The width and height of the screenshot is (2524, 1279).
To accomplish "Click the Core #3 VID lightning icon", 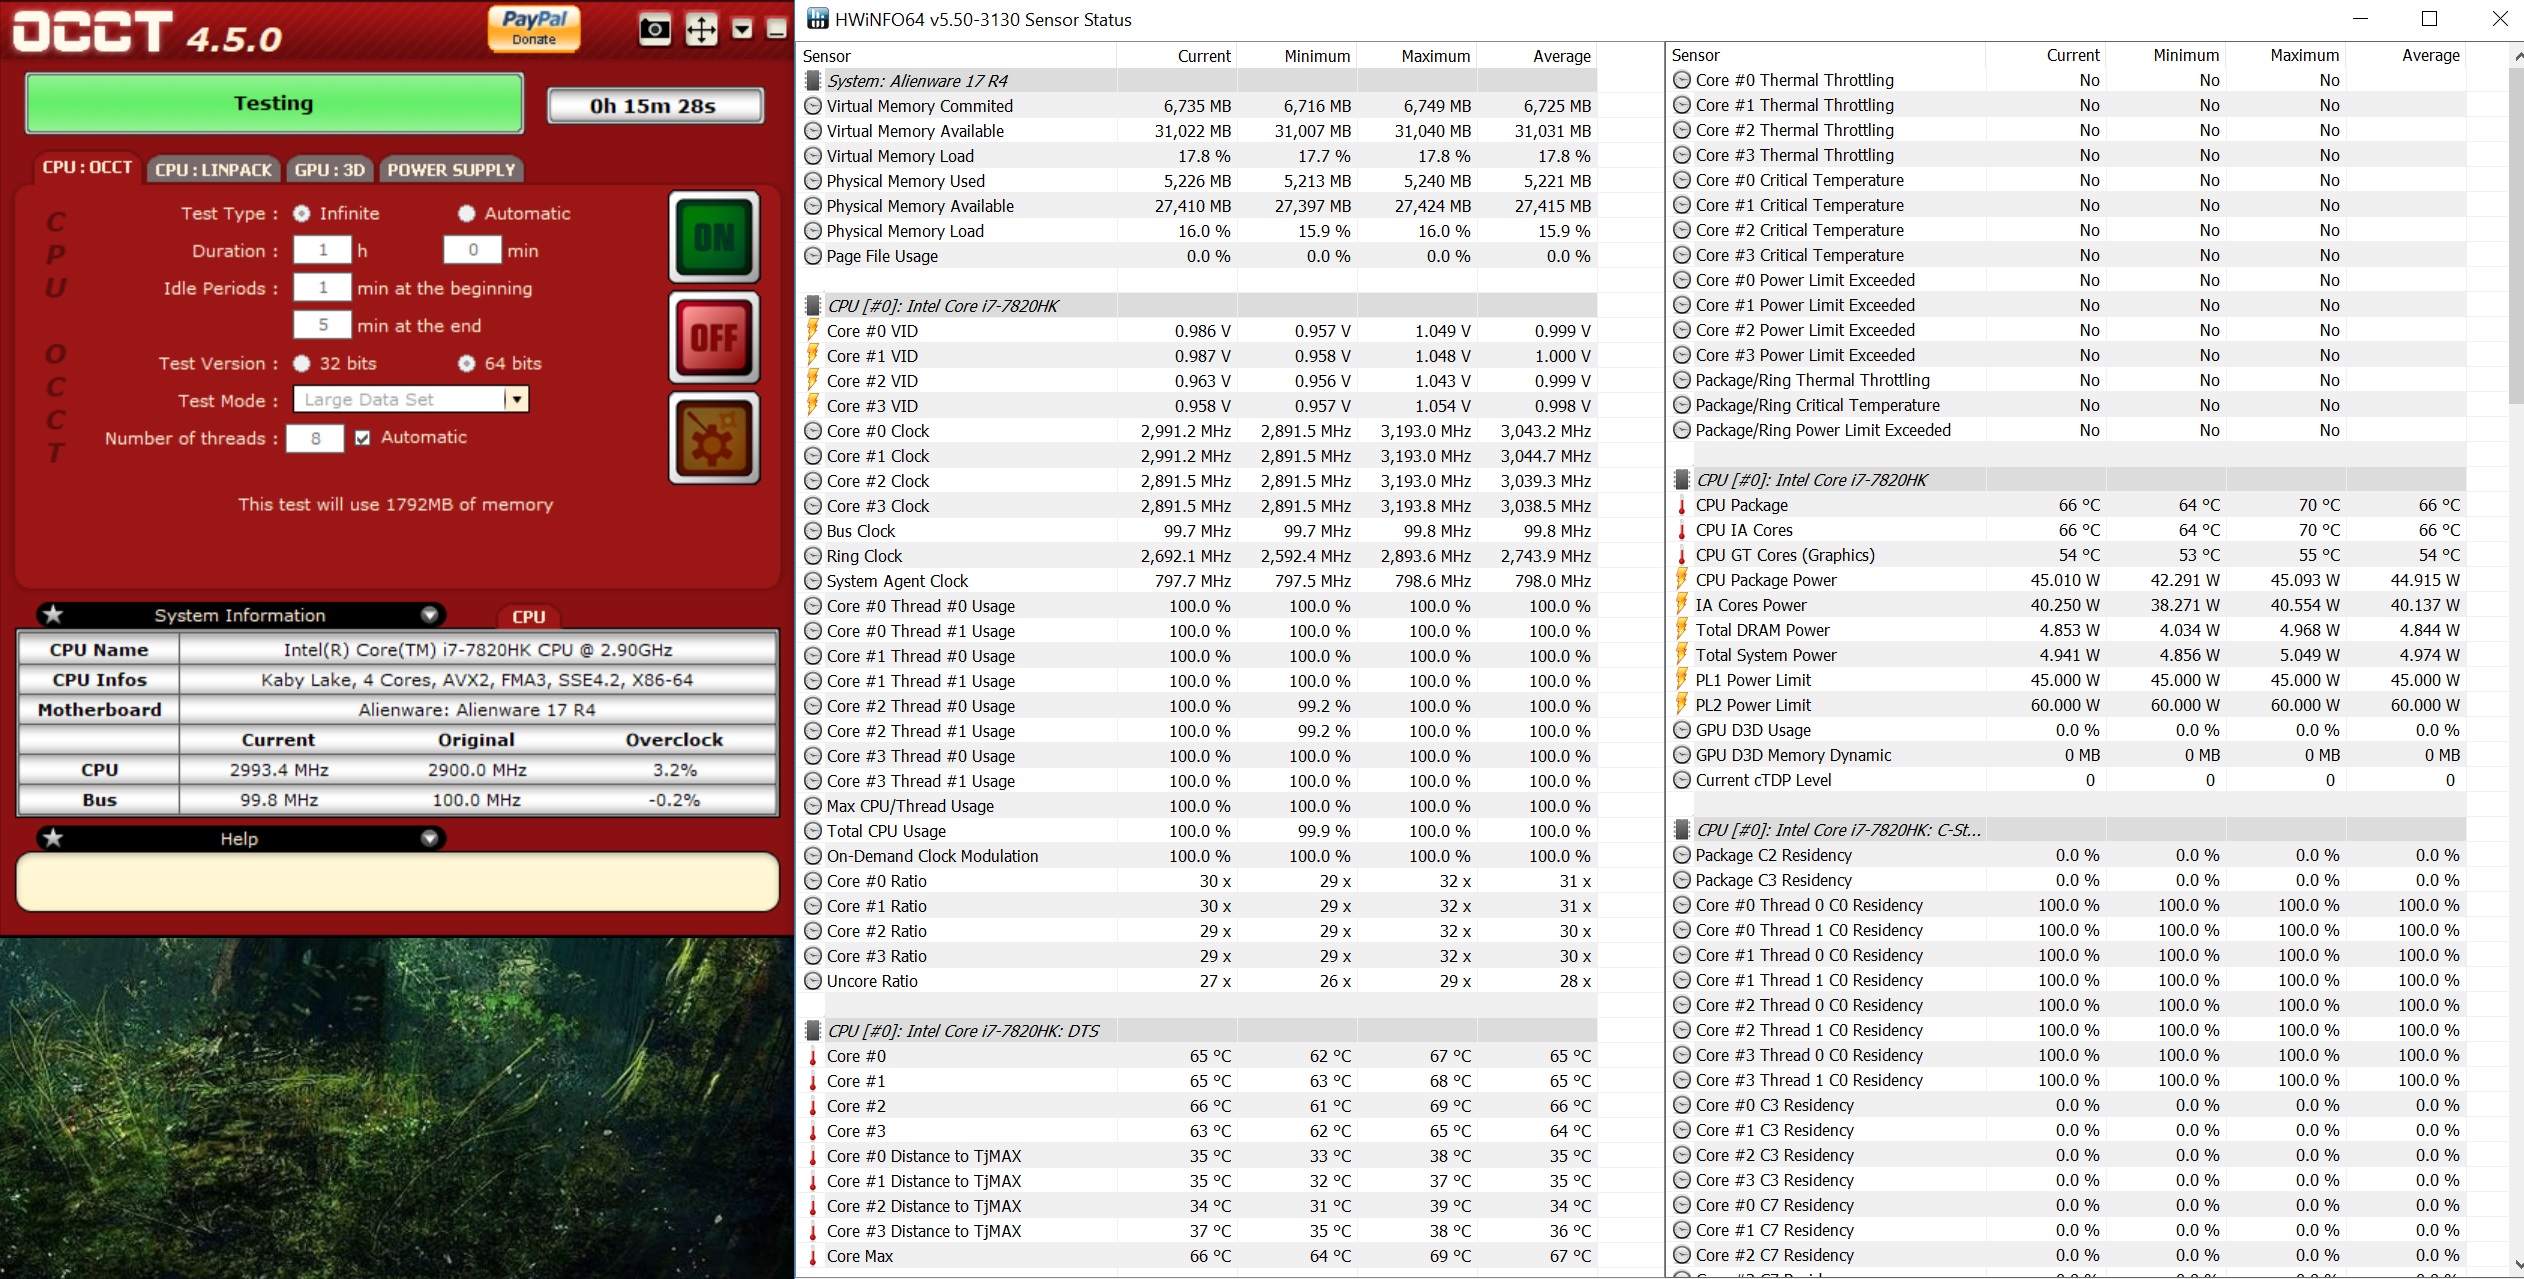I will pos(813,405).
